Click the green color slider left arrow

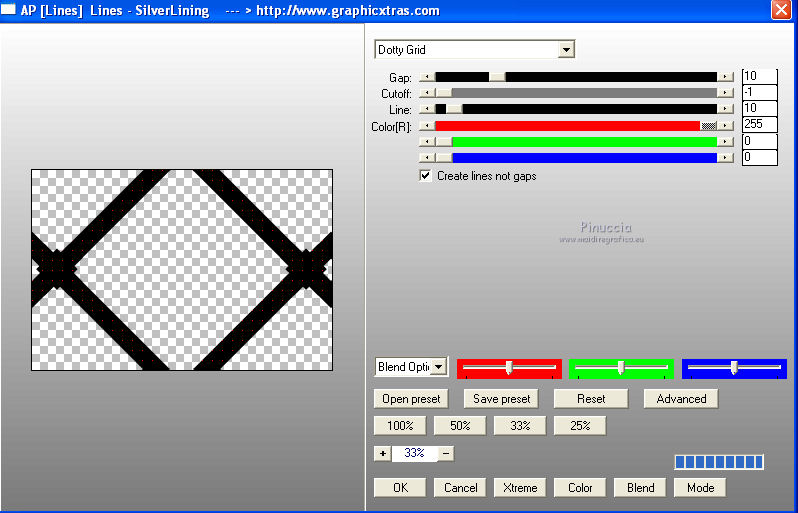[427, 141]
